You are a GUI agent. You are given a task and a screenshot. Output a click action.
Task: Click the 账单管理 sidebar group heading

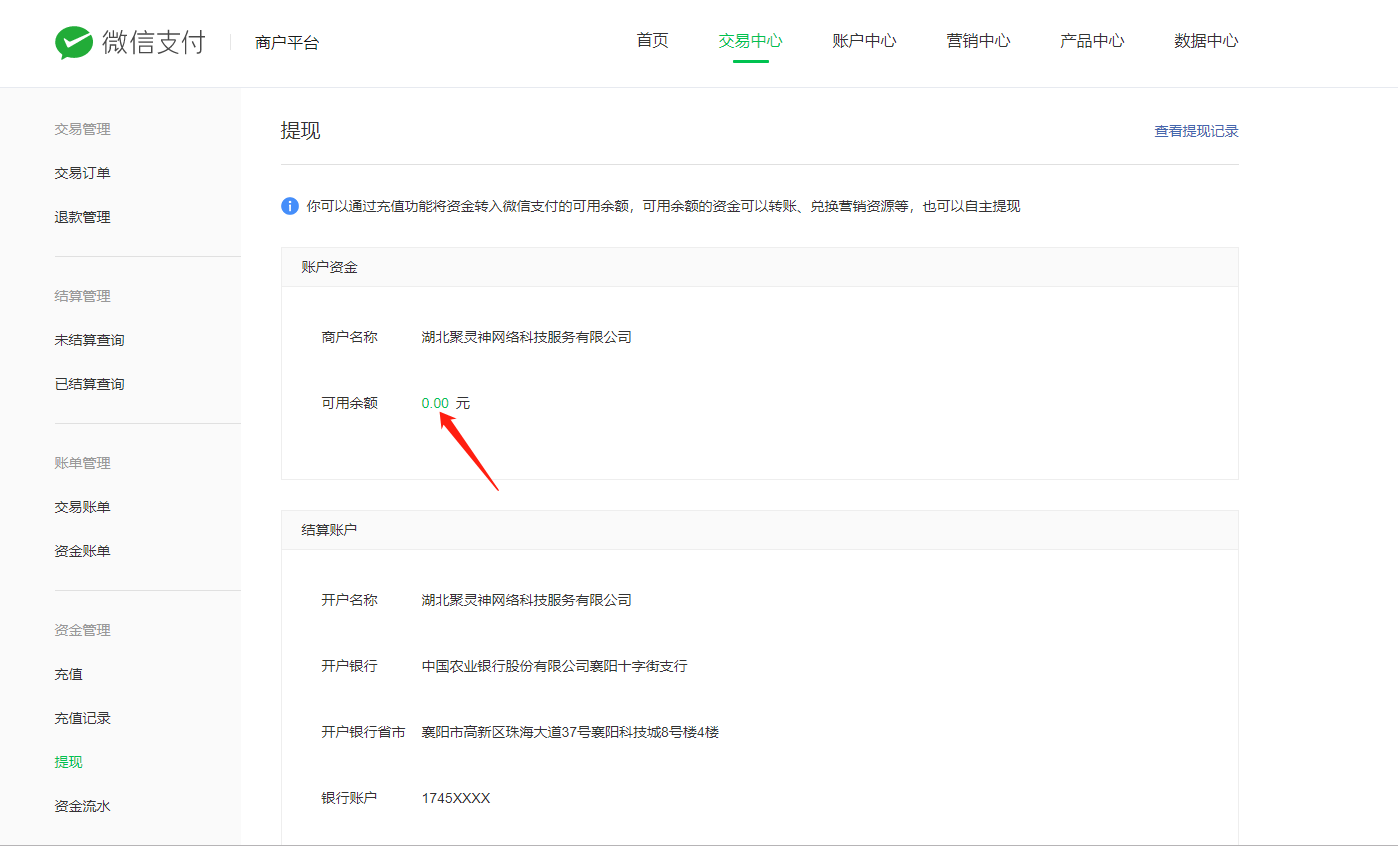pyautogui.click(x=82, y=463)
